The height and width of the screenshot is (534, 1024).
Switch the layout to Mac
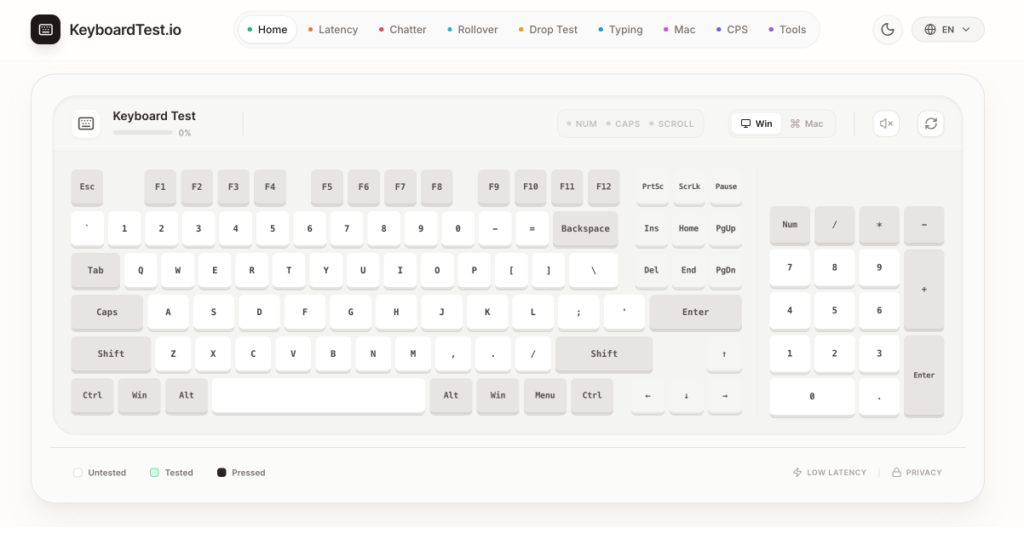click(807, 124)
